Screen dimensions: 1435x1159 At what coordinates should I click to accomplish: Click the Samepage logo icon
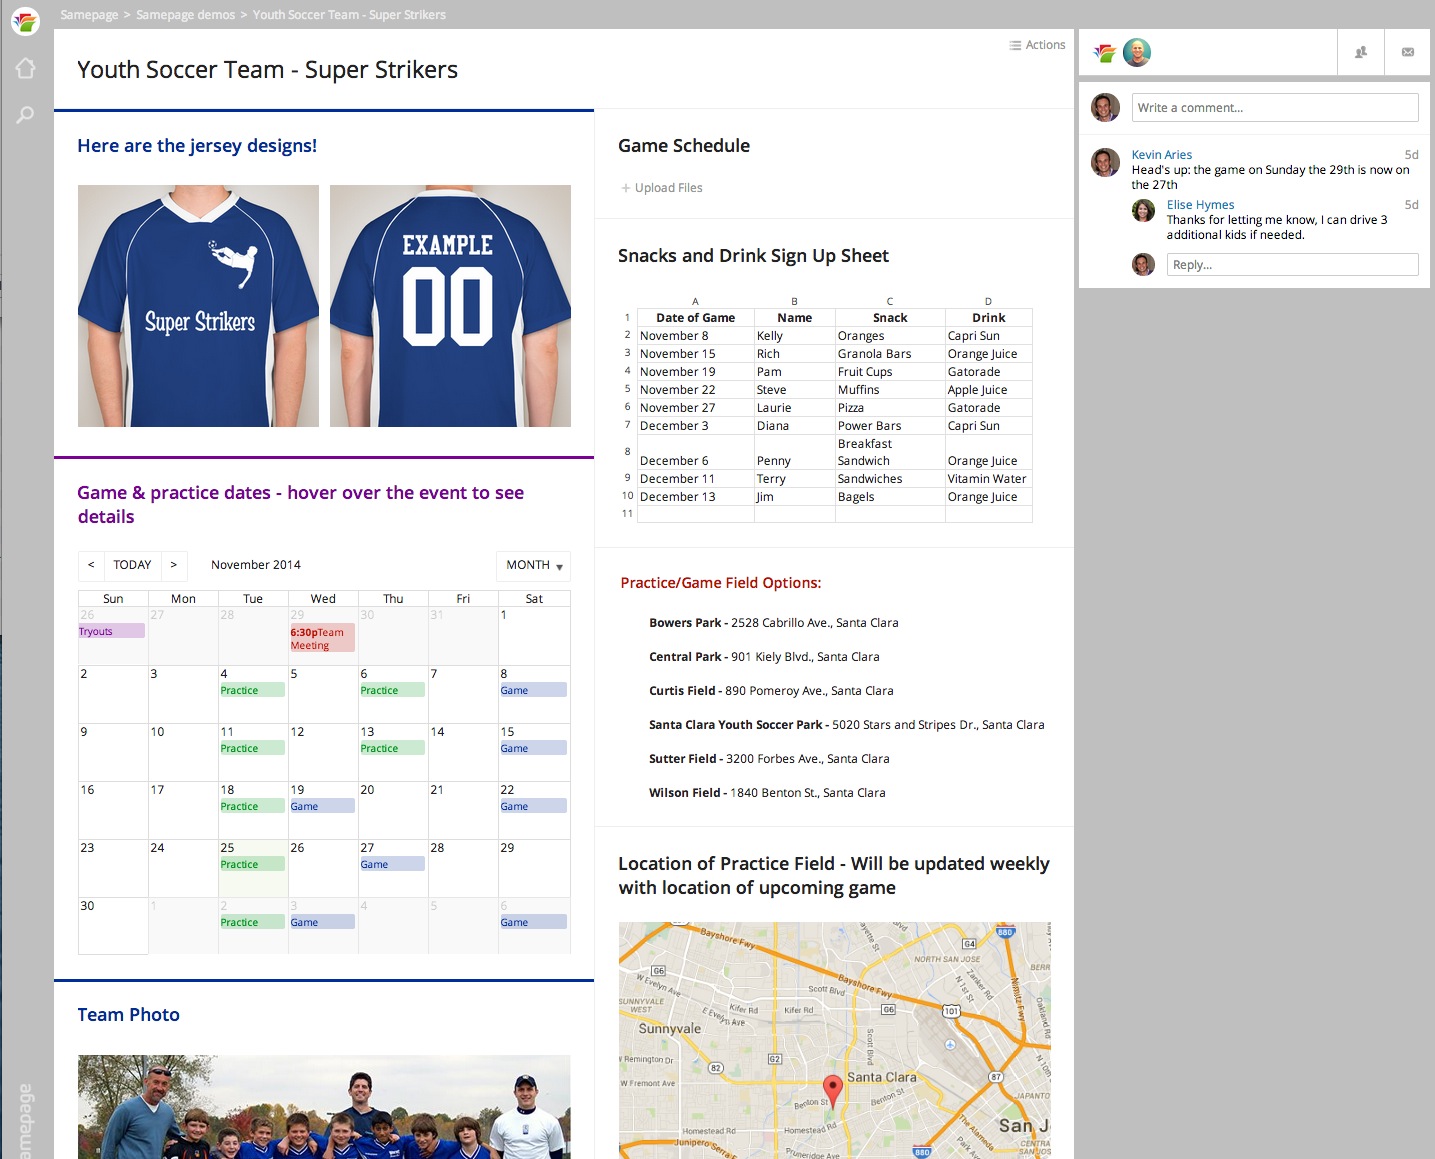25,20
